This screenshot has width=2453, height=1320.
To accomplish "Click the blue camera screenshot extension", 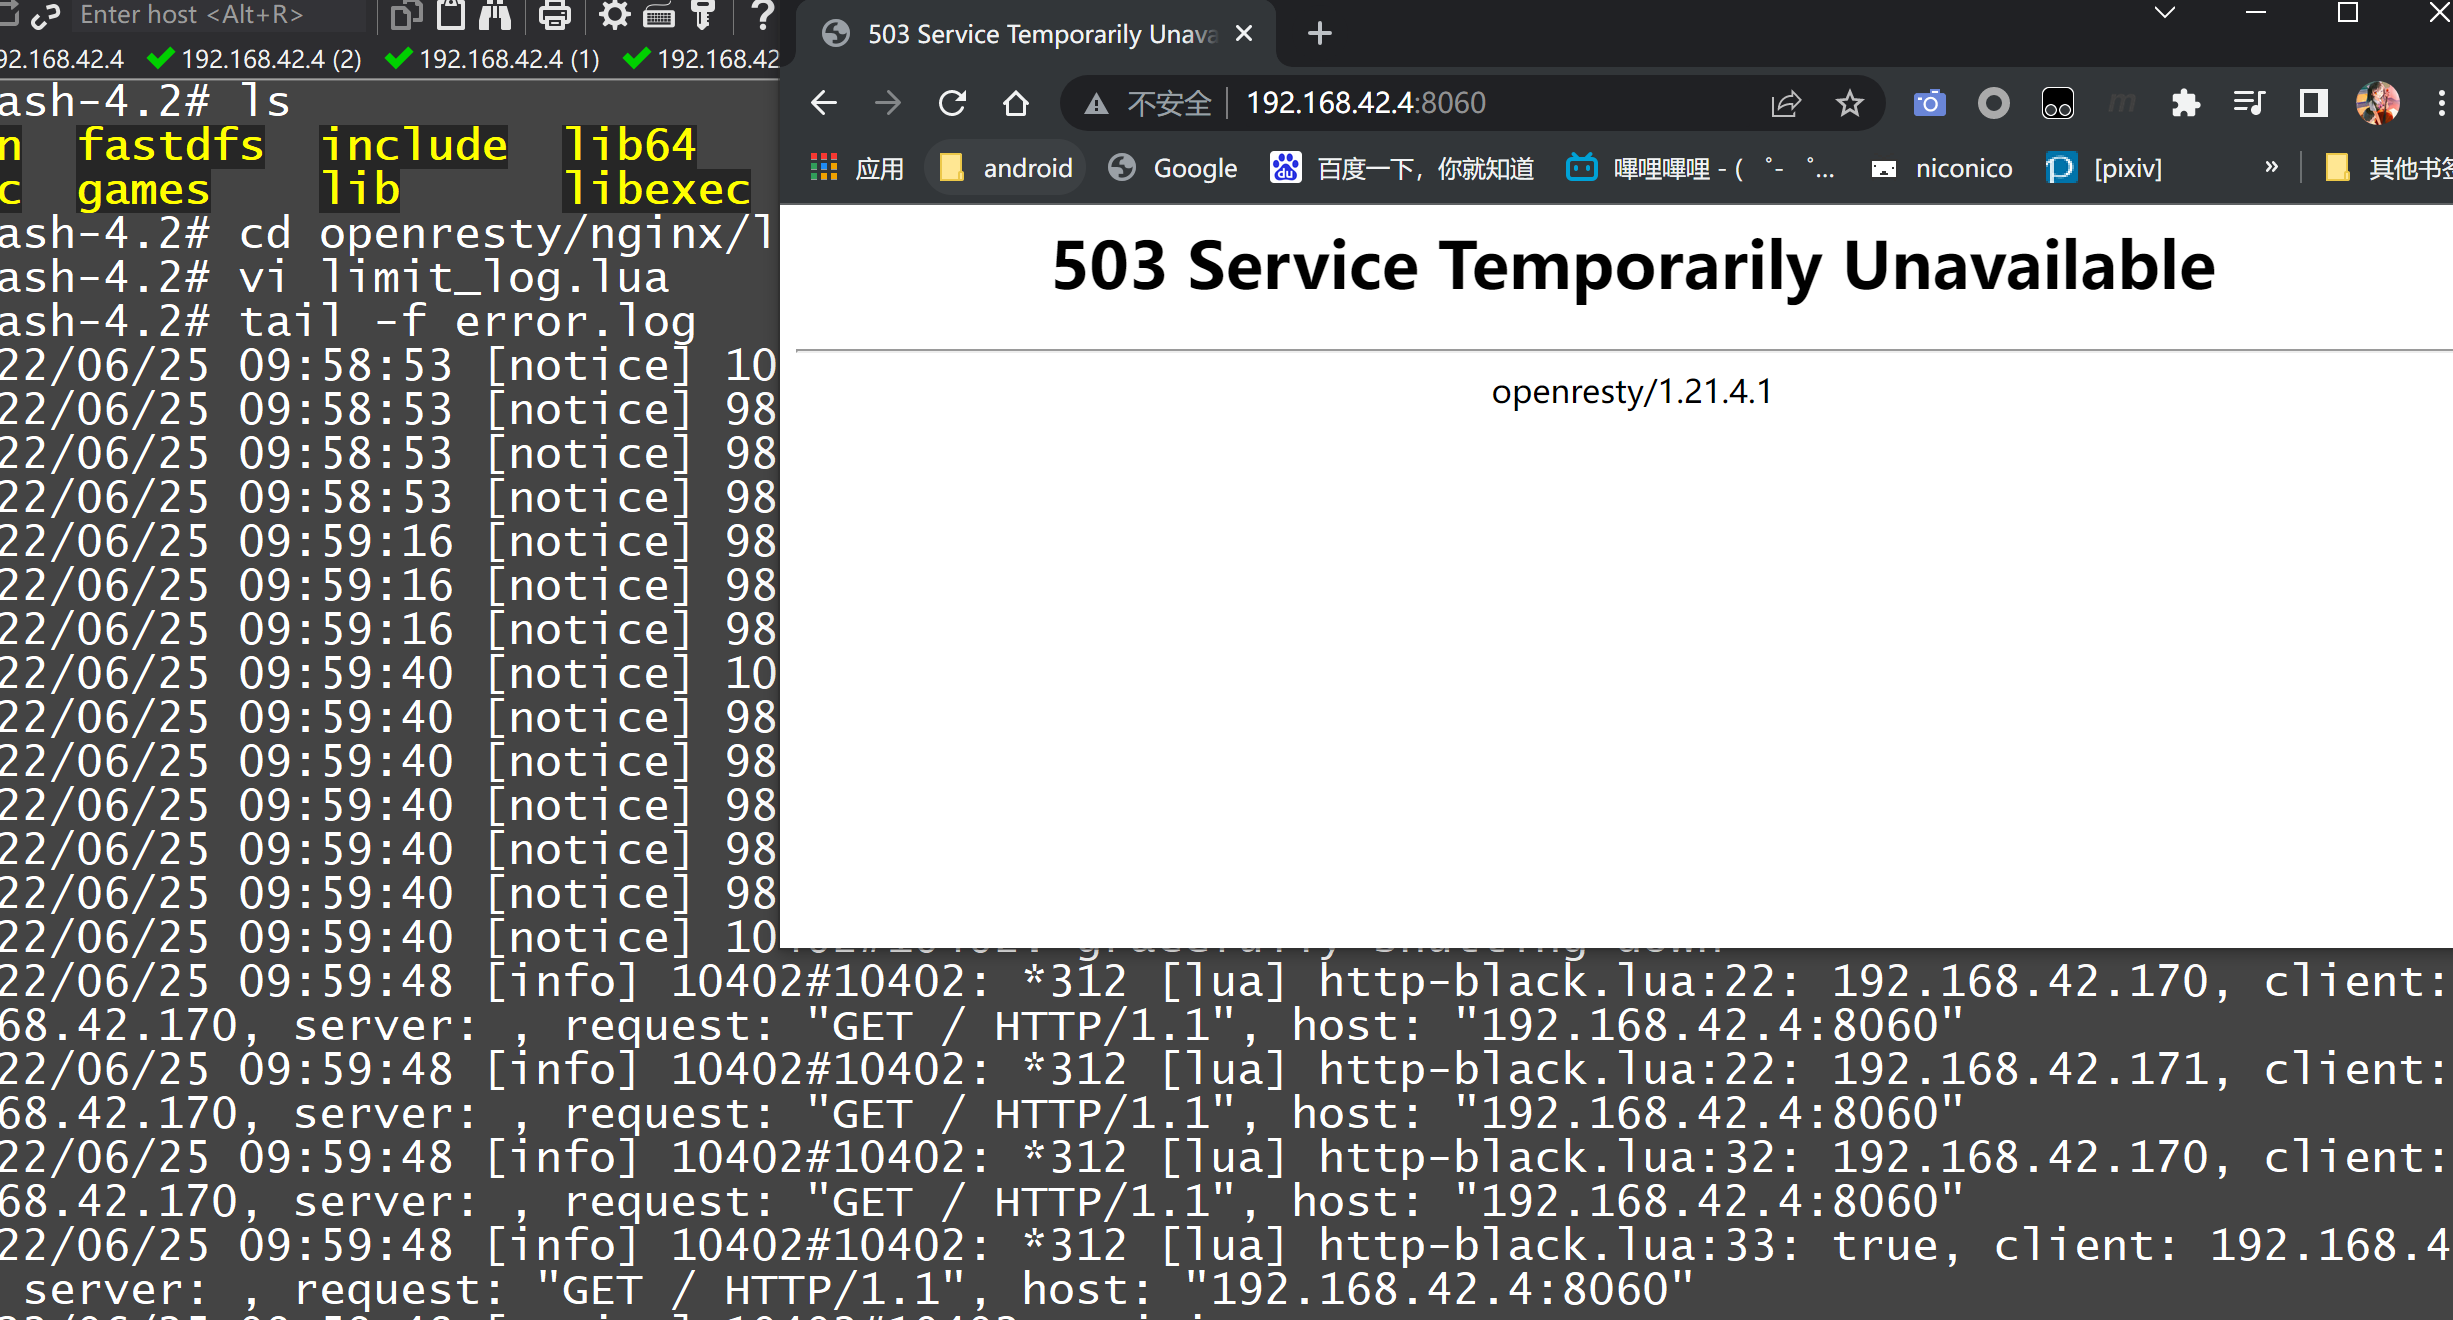I will tap(1929, 103).
